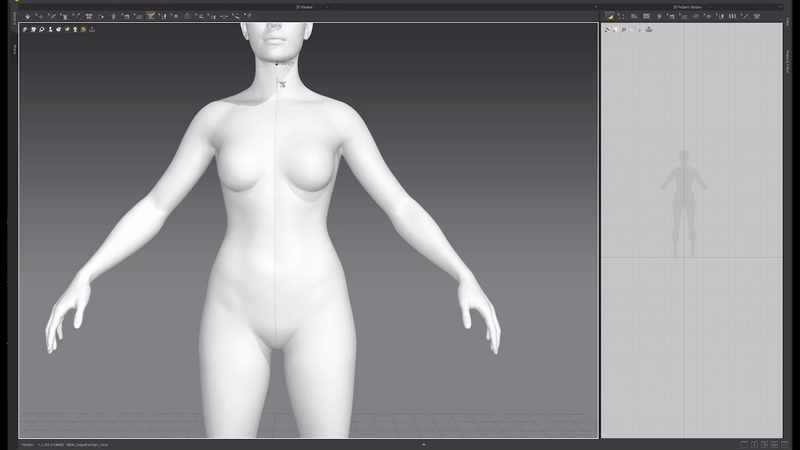Select the 2D Pattern Window title tab
800x450 pixels.
tap(688, 6)
